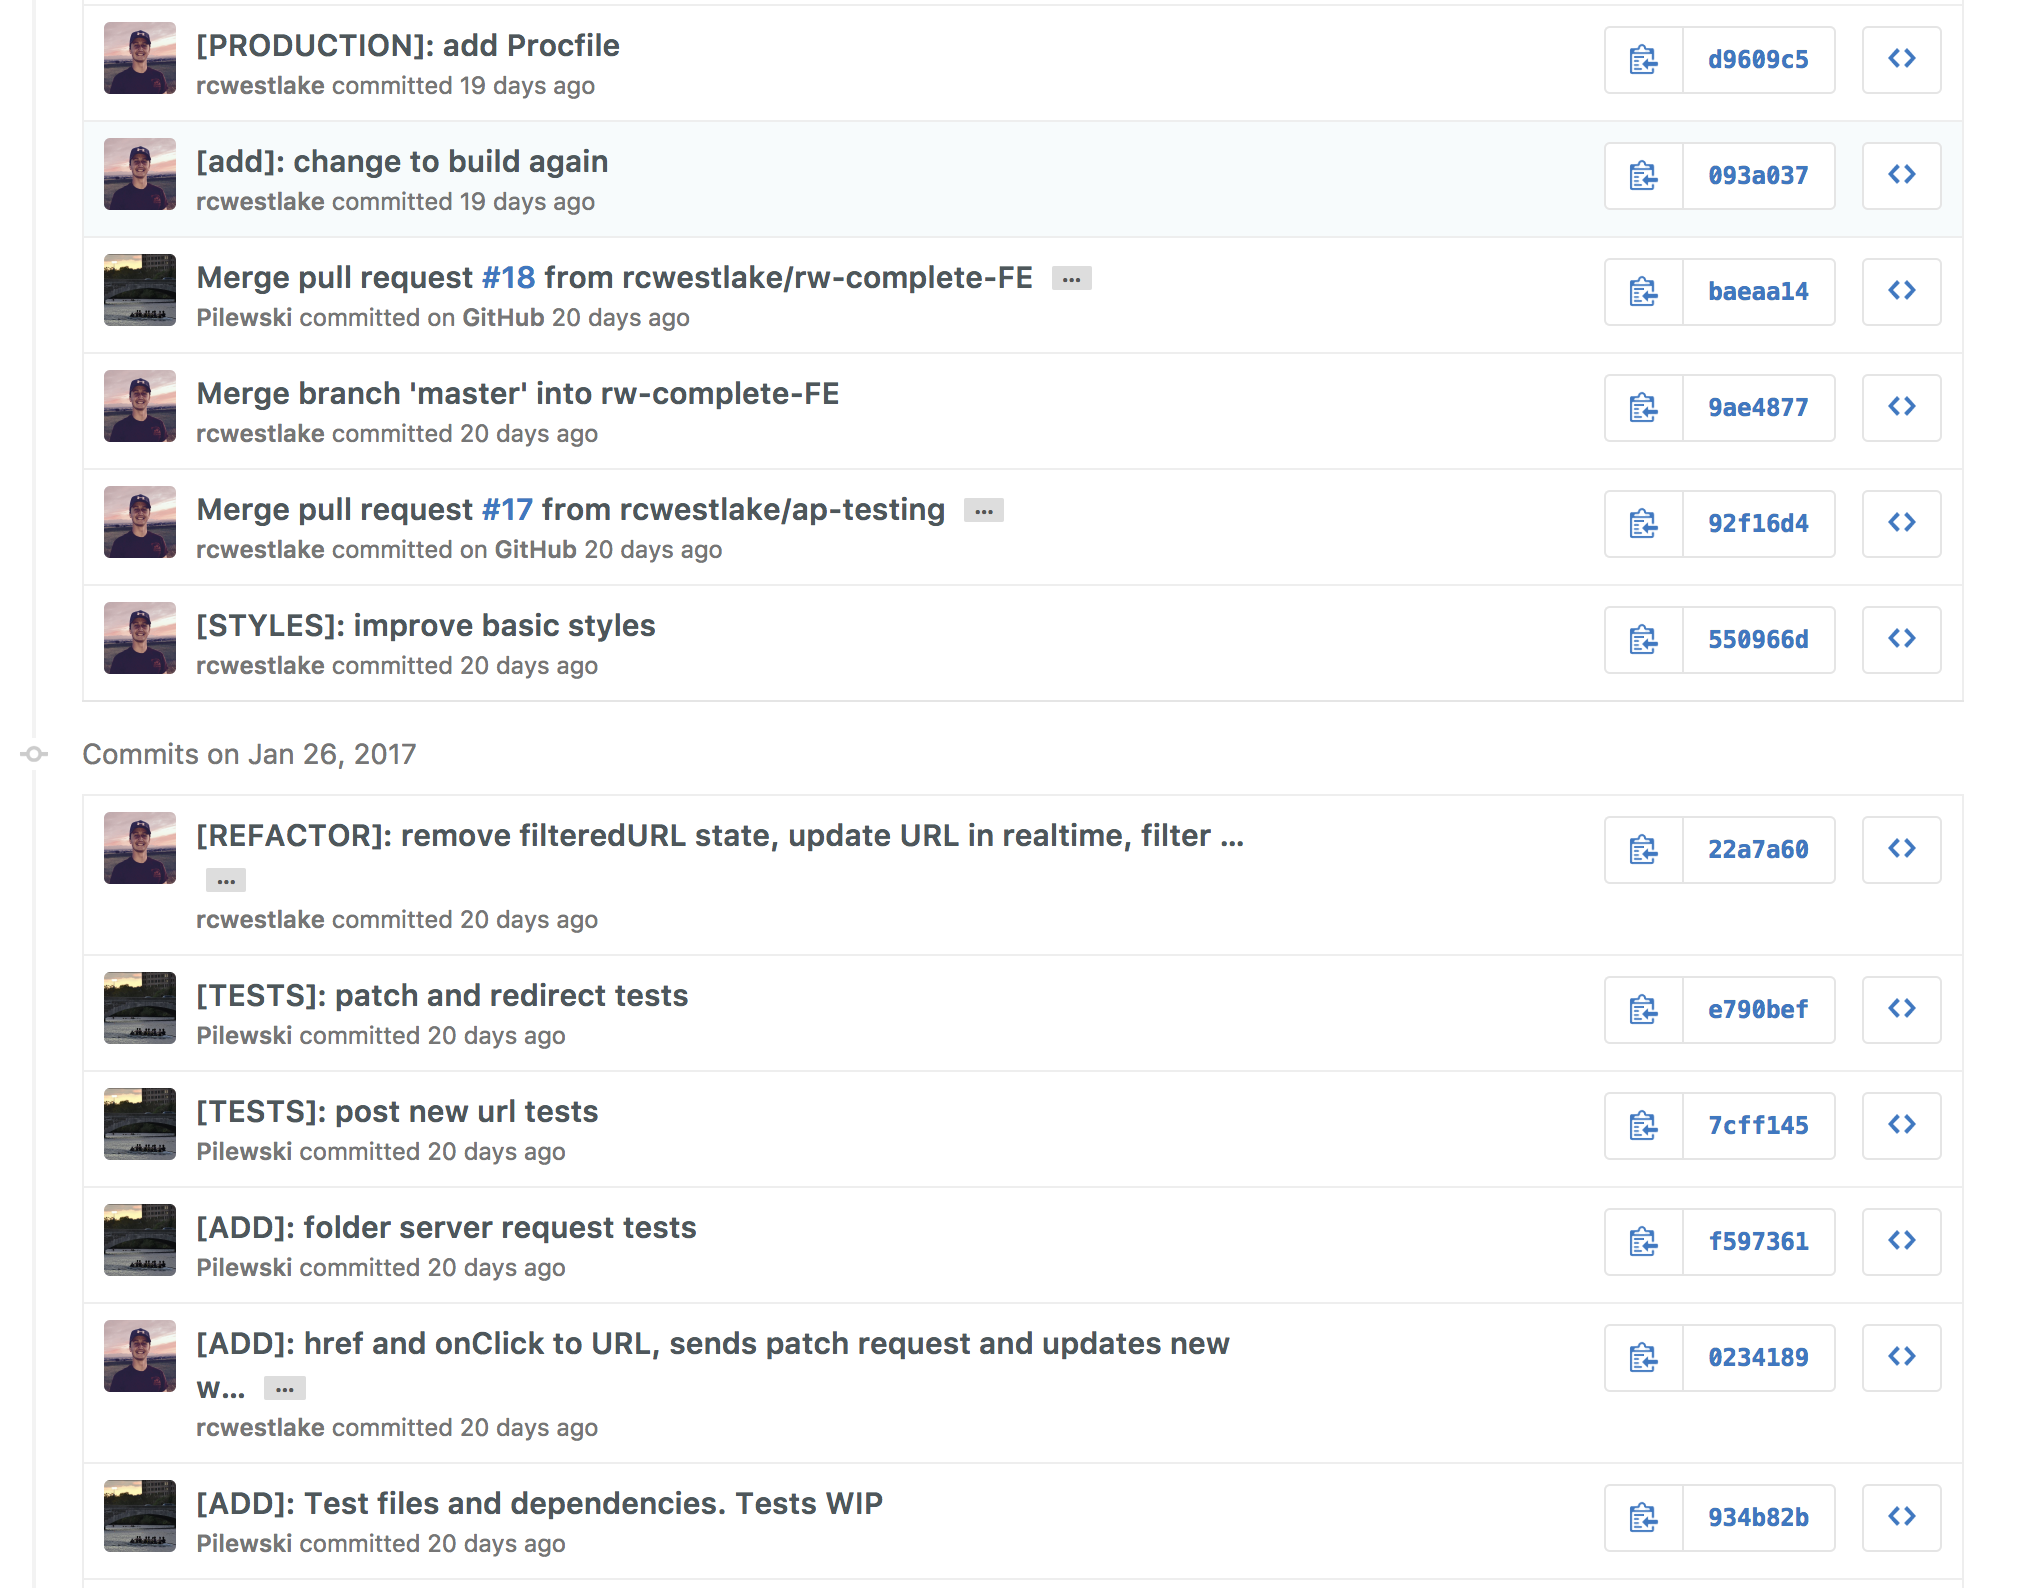Open commit hash 9ae4877
This screenshot has width=2036, height=1588.
point(1758,408)
